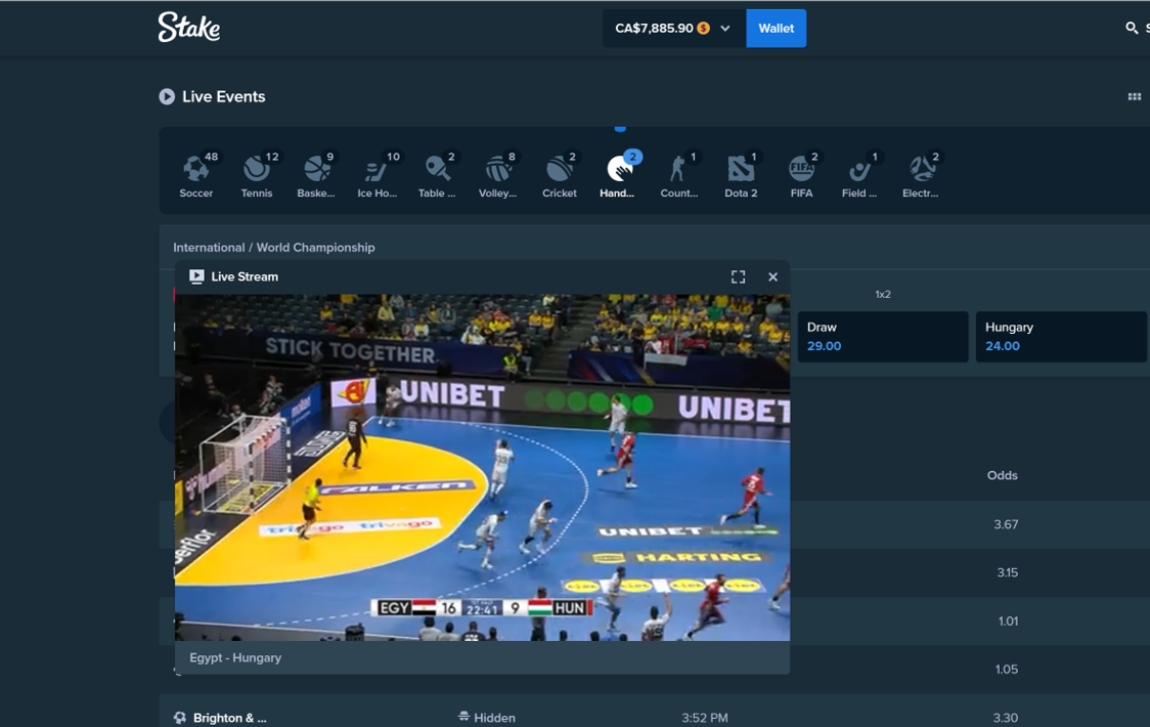
Task: Open the Ice Hockey category
Action: (377, 170)
